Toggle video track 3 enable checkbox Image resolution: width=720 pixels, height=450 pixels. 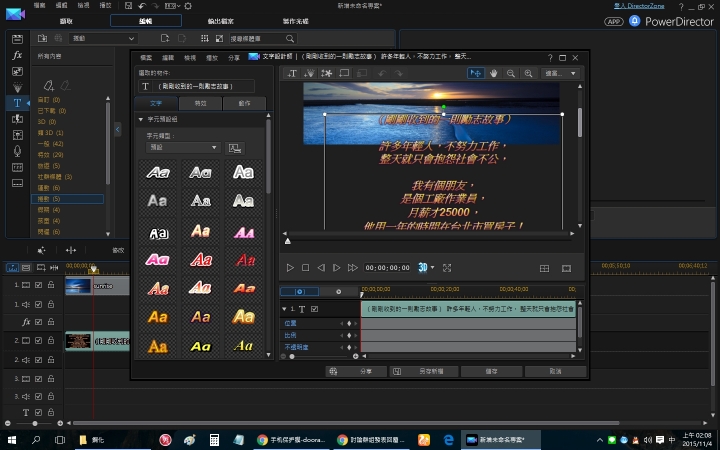click(x=39, y=379)
